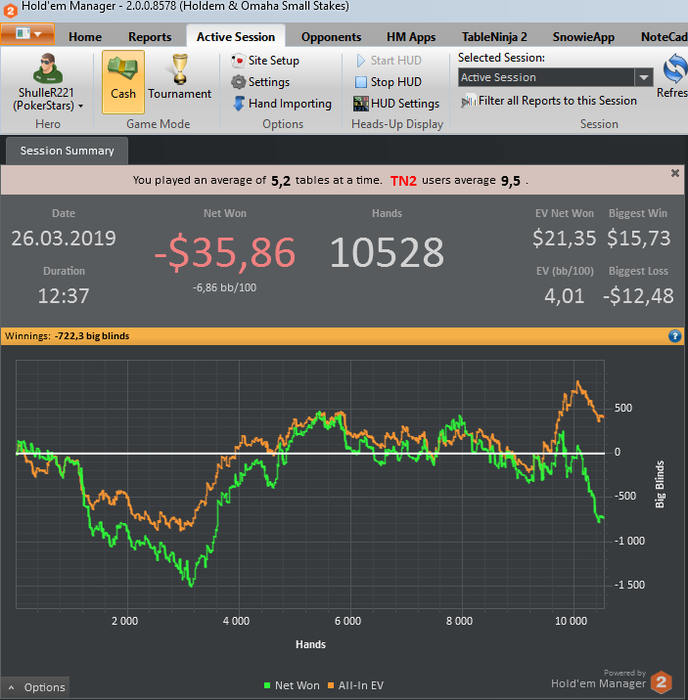Click the Winnings -722,3 big blinds bar
This screenshot has height=700, width=688.
[342, 336]
